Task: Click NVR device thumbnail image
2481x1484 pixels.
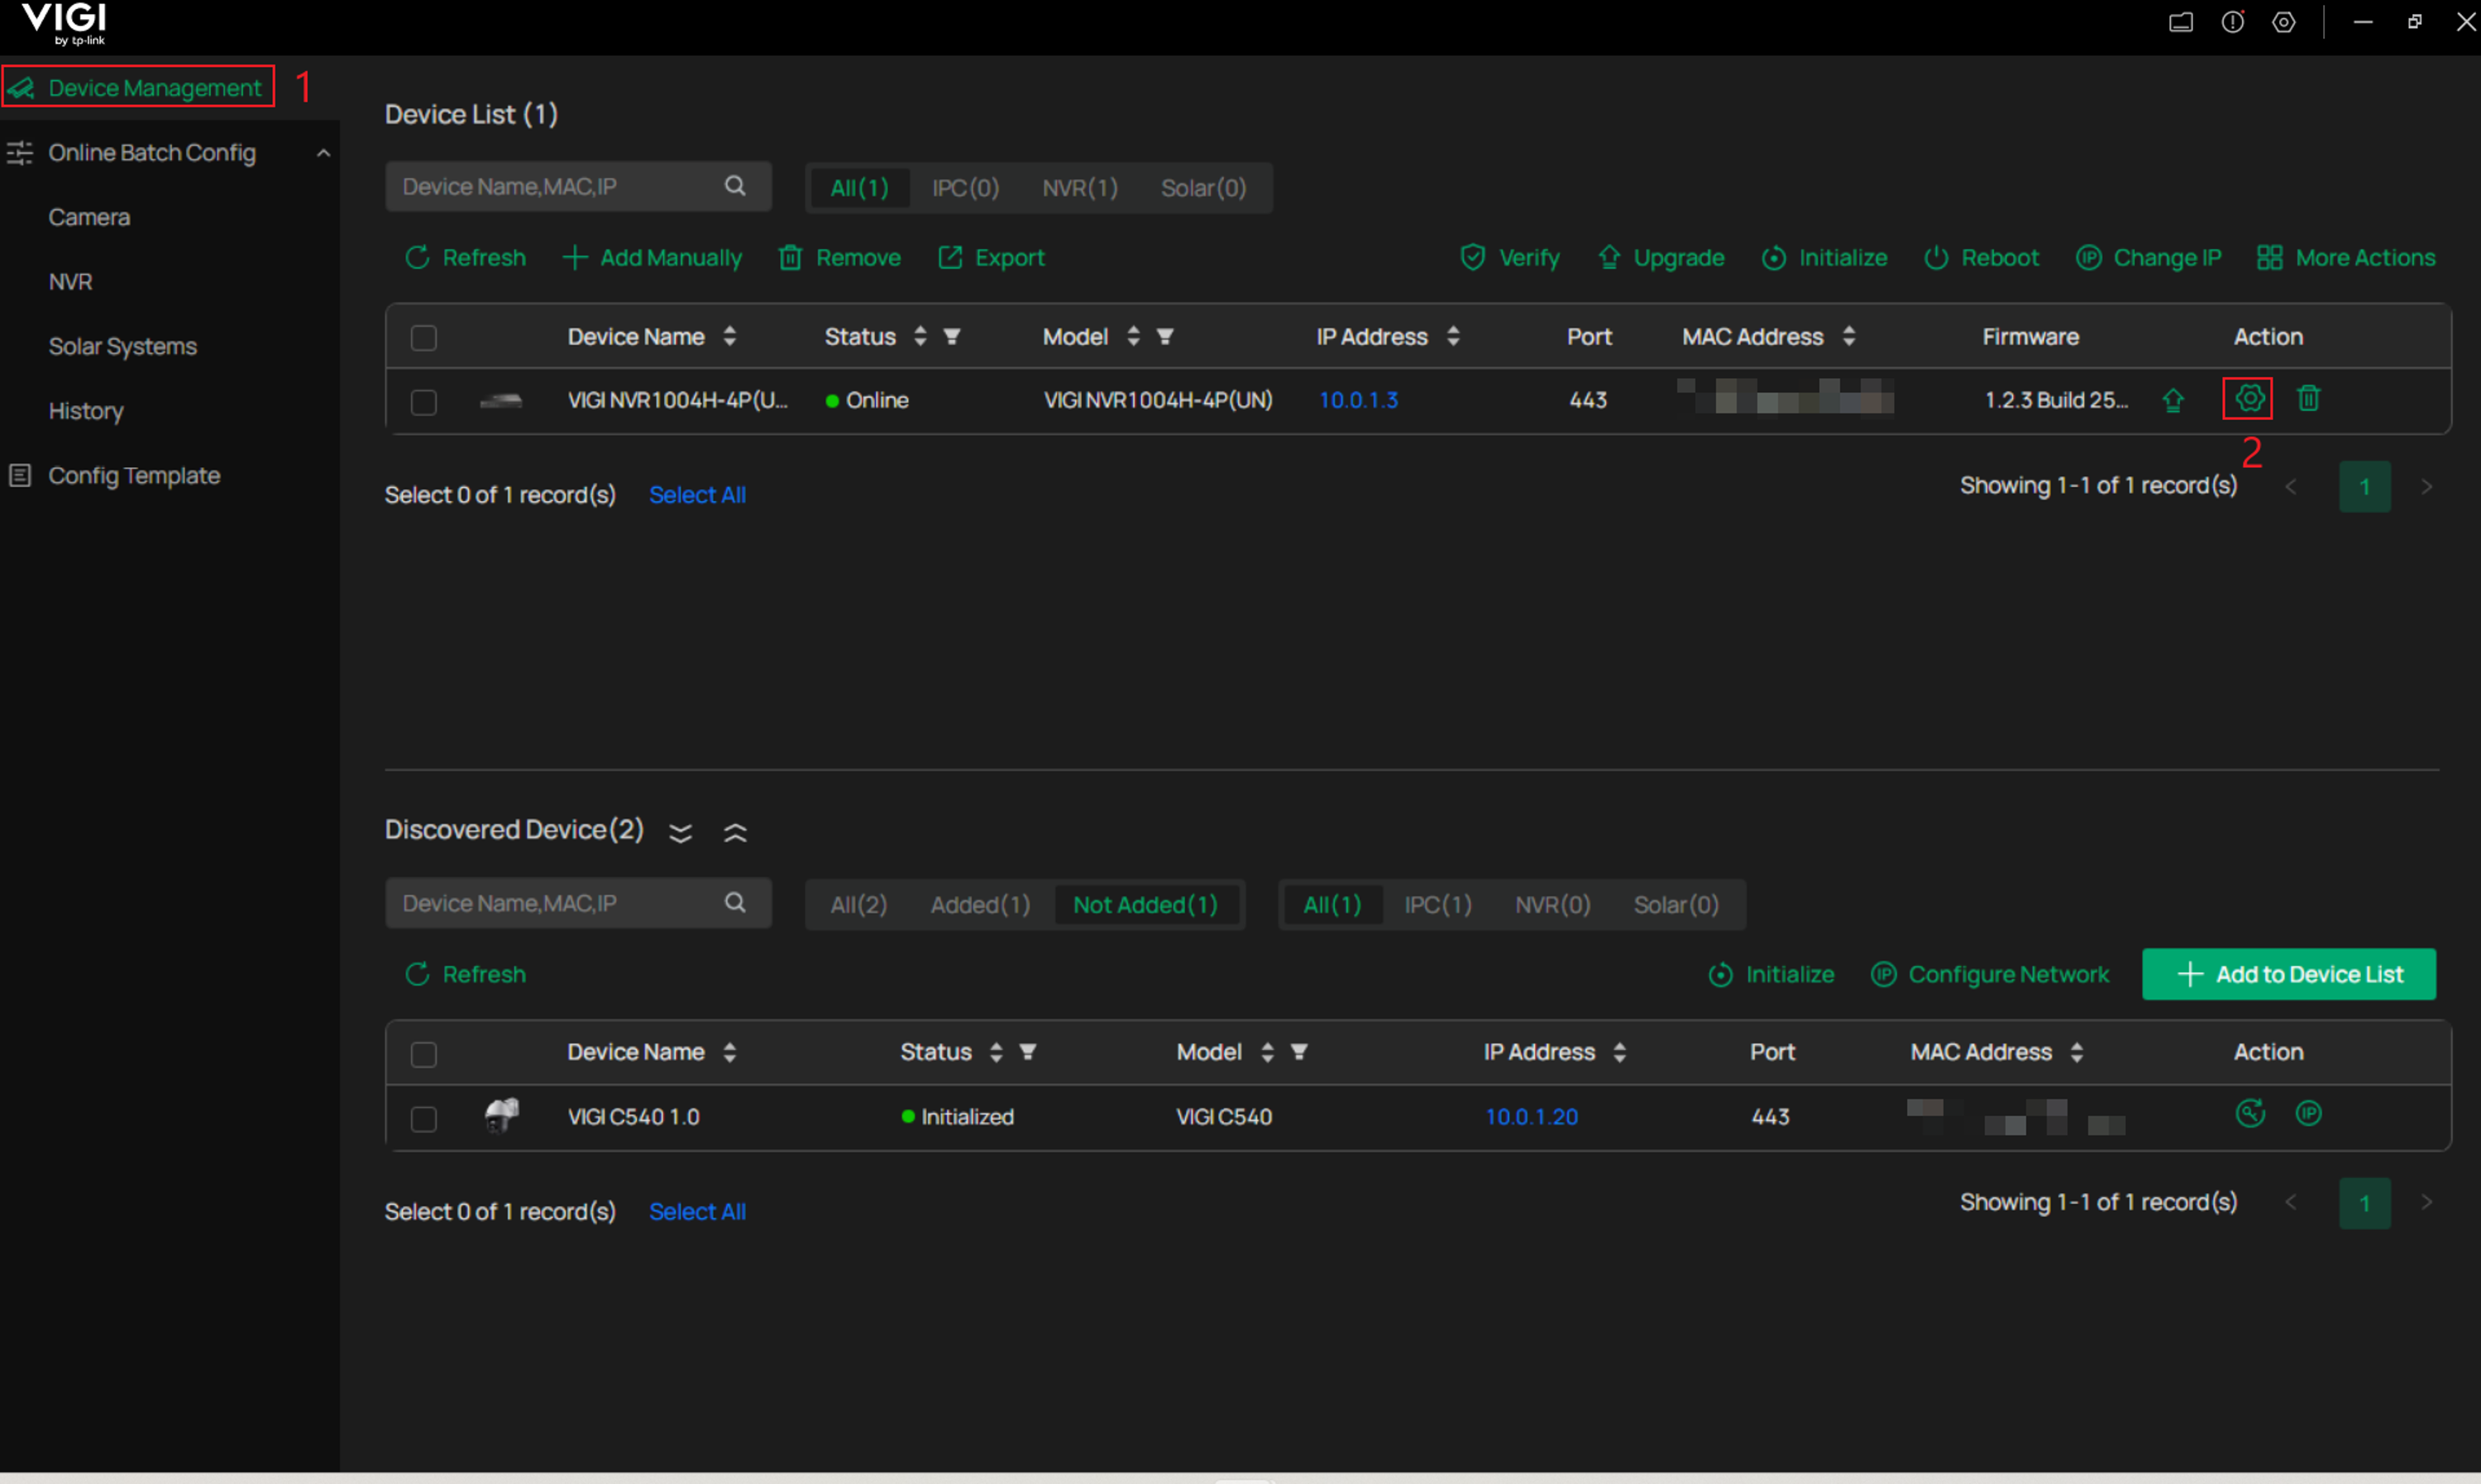Action: (x=501, y=401)
